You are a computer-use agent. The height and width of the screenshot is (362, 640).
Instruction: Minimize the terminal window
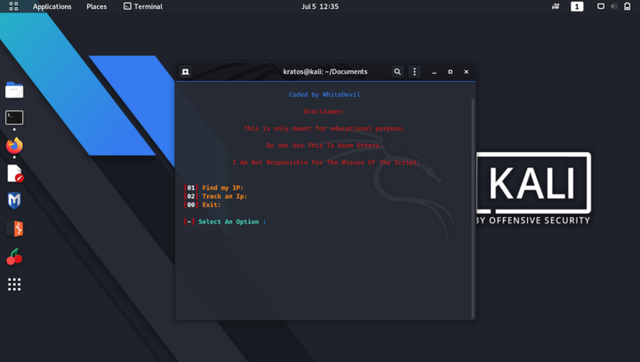click(x=434, y=72)
